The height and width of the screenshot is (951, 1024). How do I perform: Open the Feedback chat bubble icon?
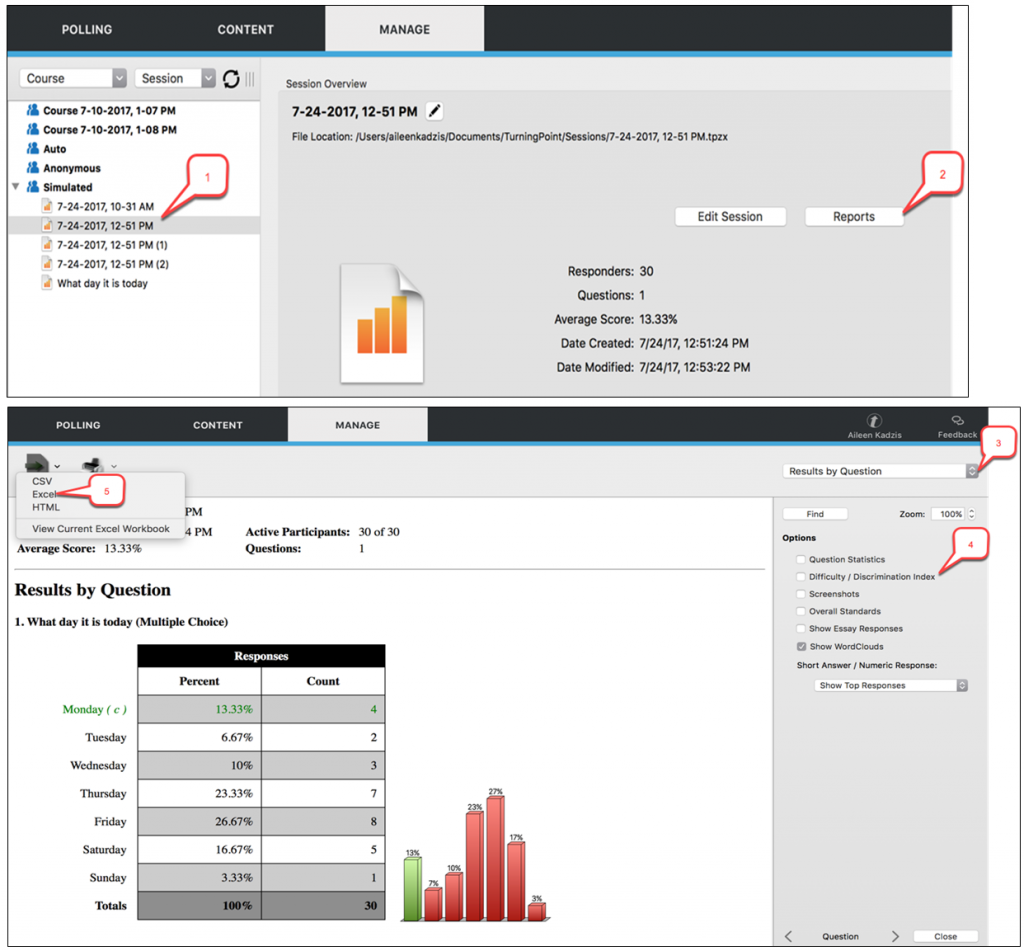click(957, 421)
